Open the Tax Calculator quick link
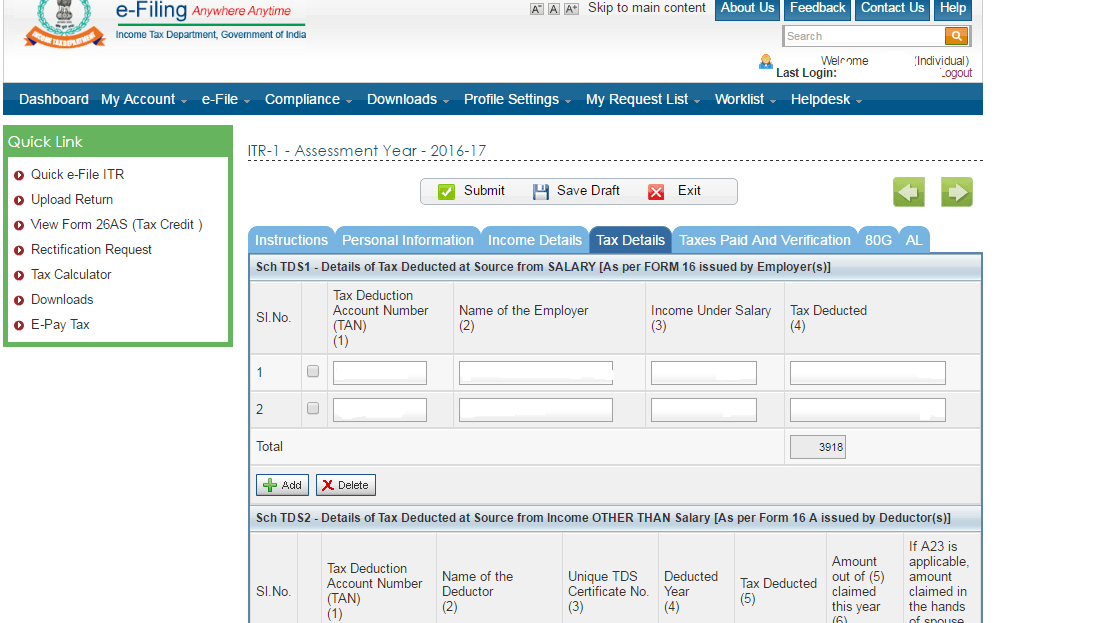The height and width of the screenshot is (623, 1100). click(70, 274)
